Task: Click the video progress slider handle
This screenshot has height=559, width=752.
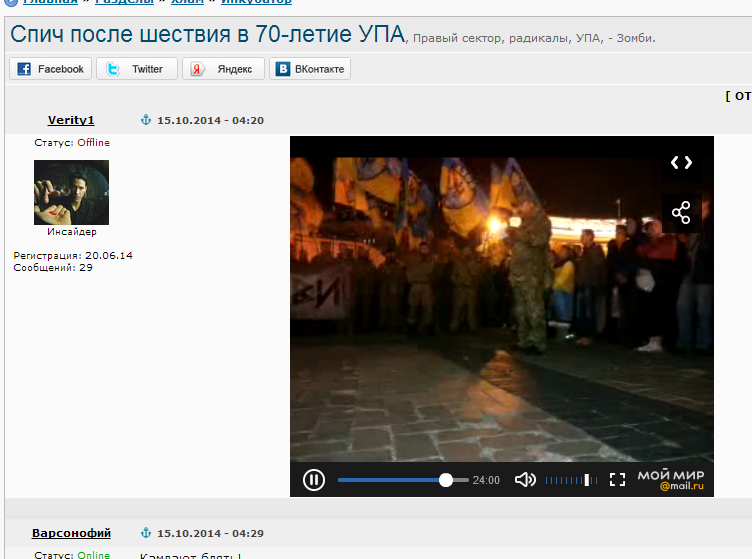Action: (x=446, y=480)
